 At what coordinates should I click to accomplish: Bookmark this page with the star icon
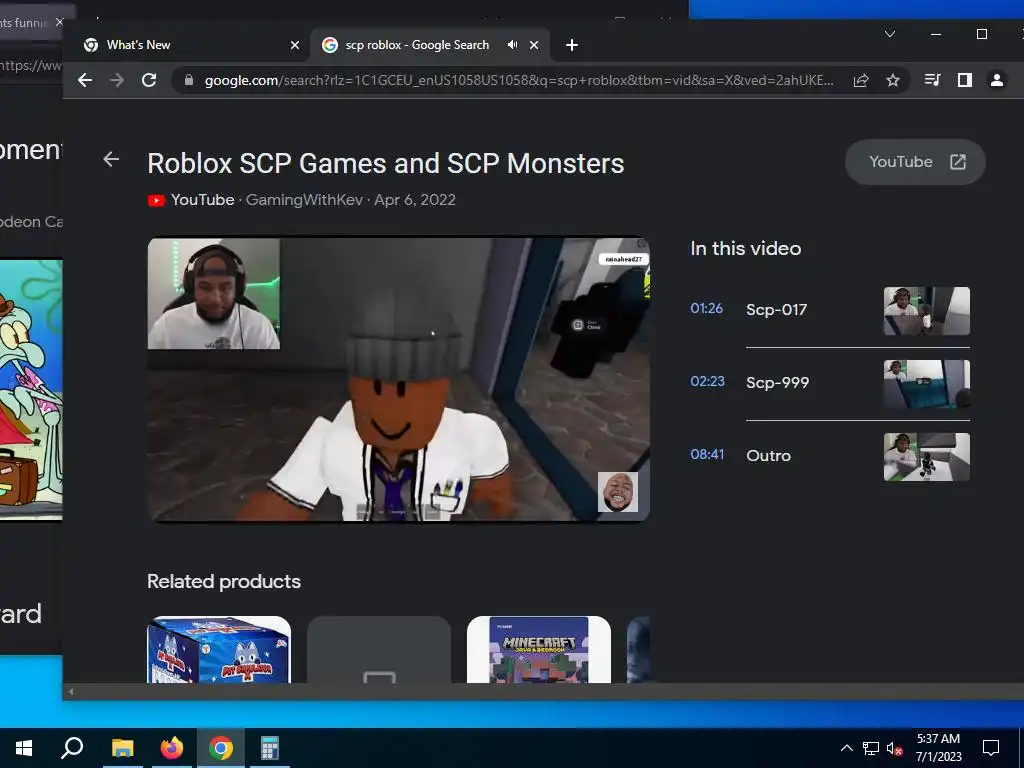pos(893,80)
